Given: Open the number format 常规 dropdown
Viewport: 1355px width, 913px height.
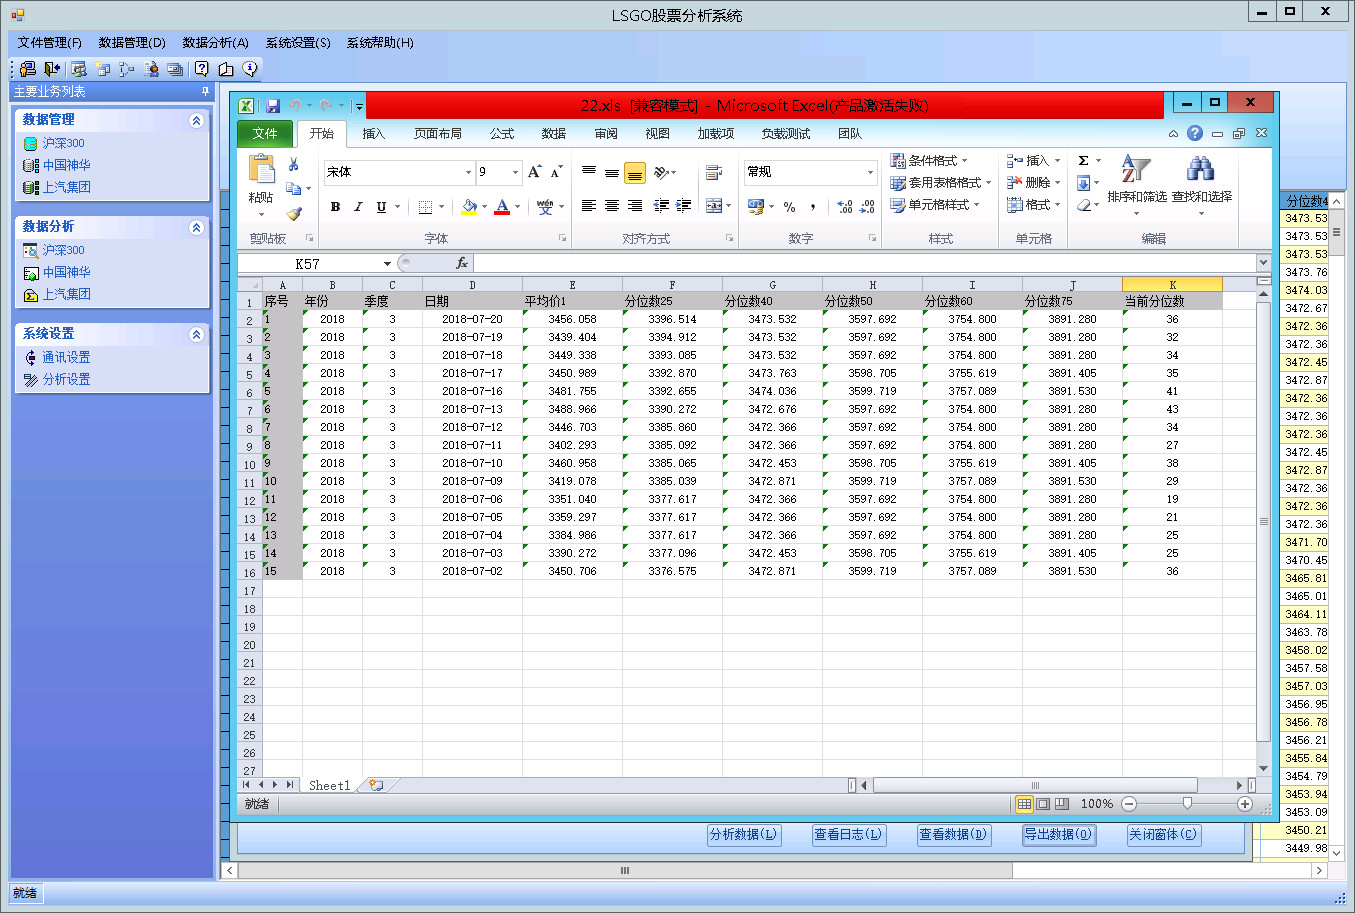Looking at the screenshot, I should [x=870, y=172].
